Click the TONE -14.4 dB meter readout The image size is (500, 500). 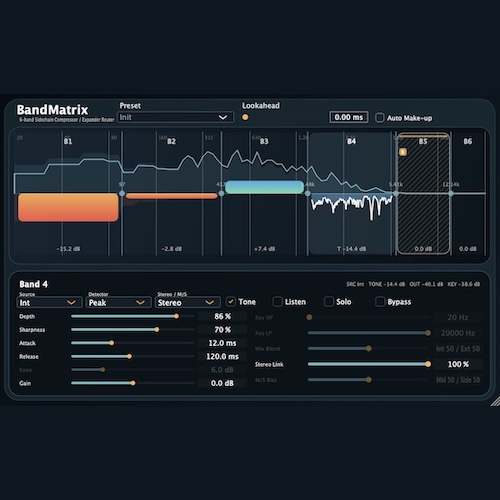(387, 284)
